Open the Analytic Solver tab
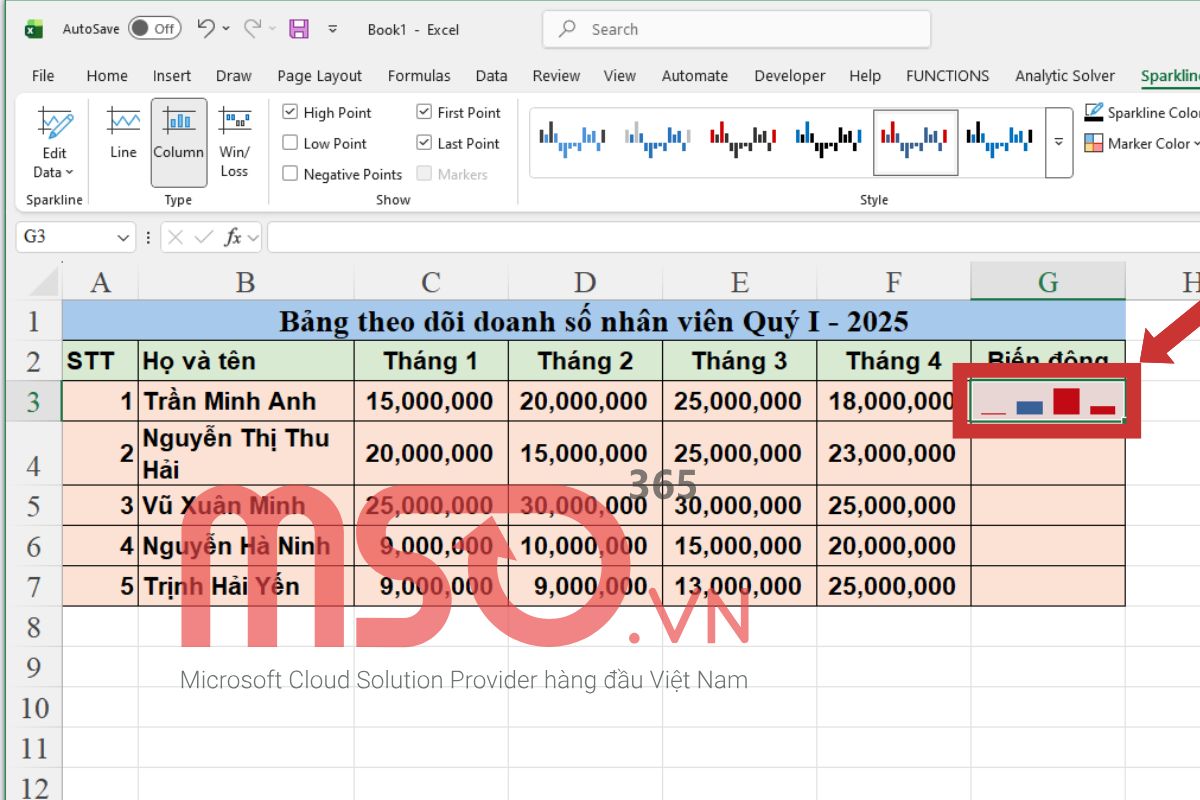The image size is (1200, 800). [x=1065, y=76]
